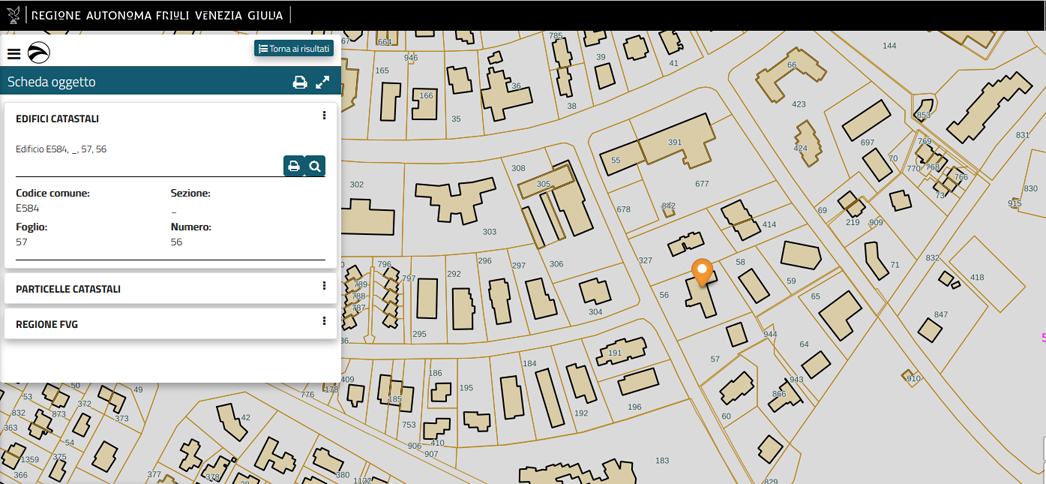
Task: Open Edifici Catastali options menu
Action: [324, 116]
